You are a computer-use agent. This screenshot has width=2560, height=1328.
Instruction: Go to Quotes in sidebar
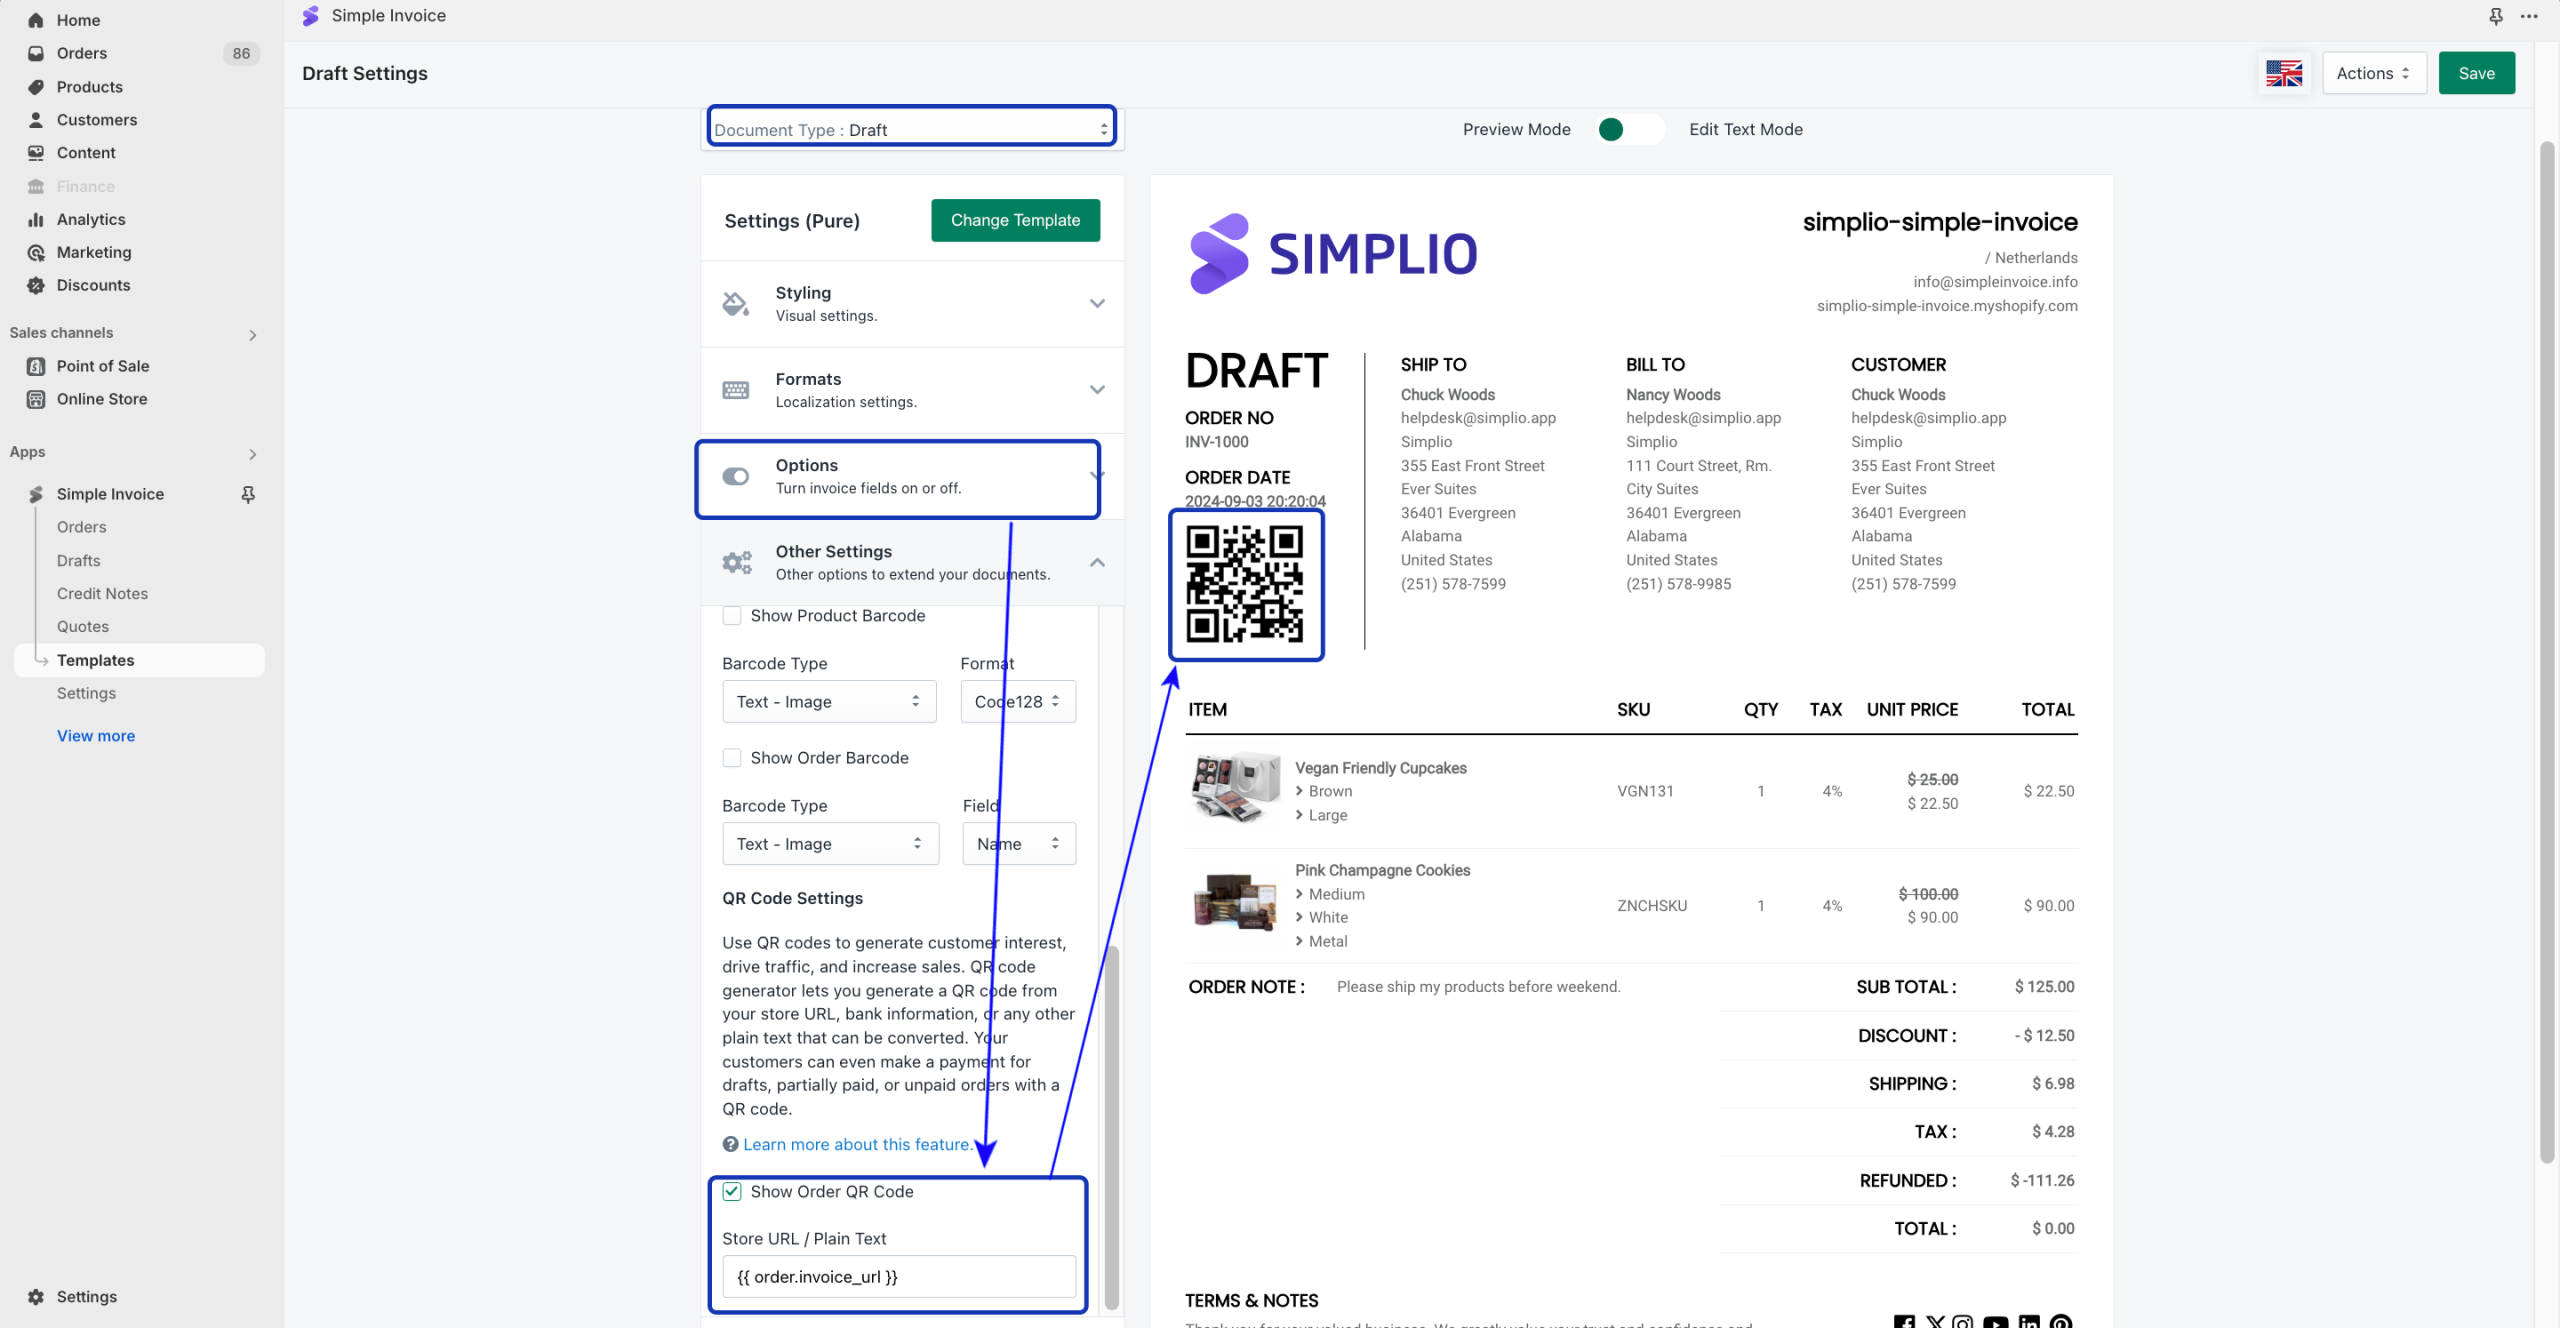click(x=83, y=626)
